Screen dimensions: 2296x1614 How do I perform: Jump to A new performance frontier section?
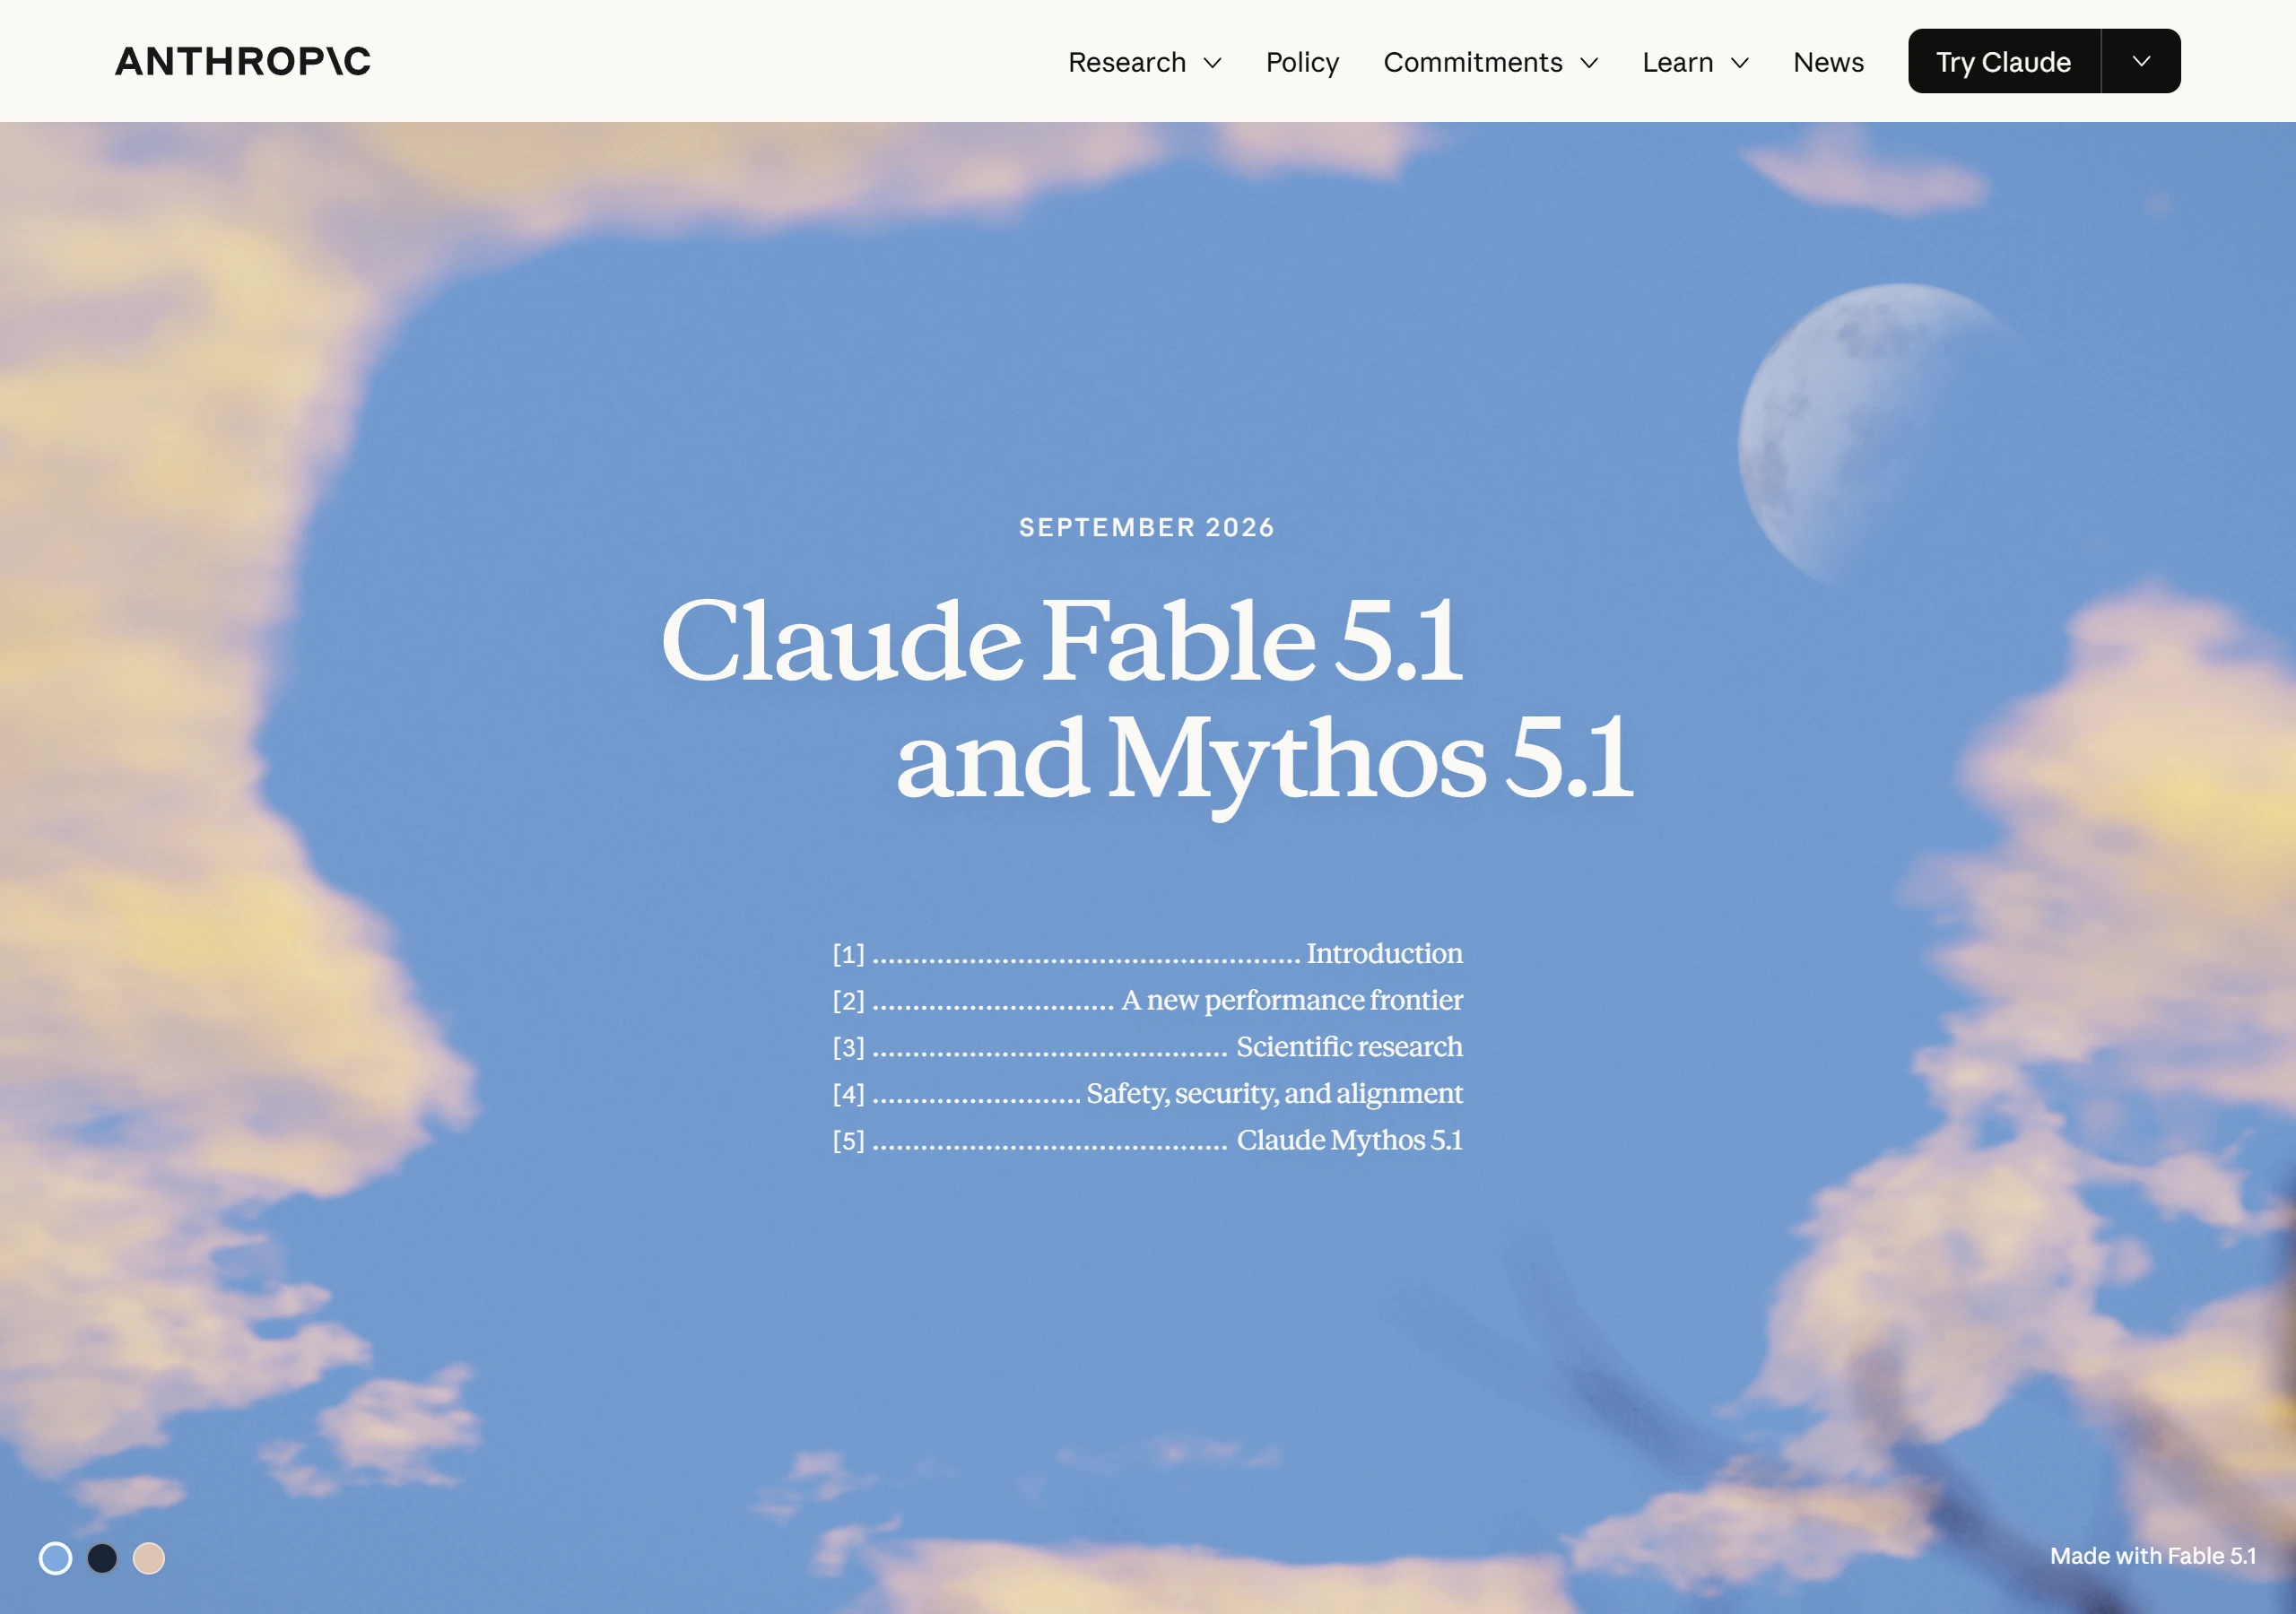1147,1000
